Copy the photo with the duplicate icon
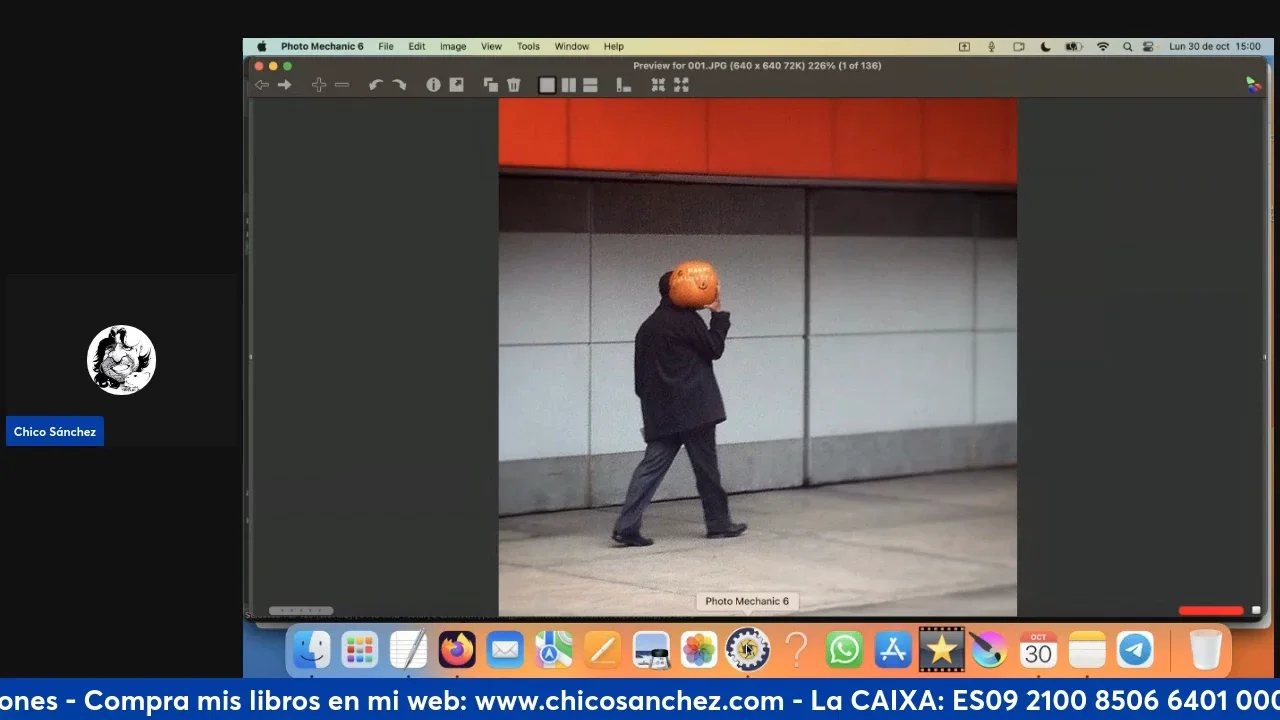Screen dimensions: 1280x720 pyautogui.click(x=490, y=85)
